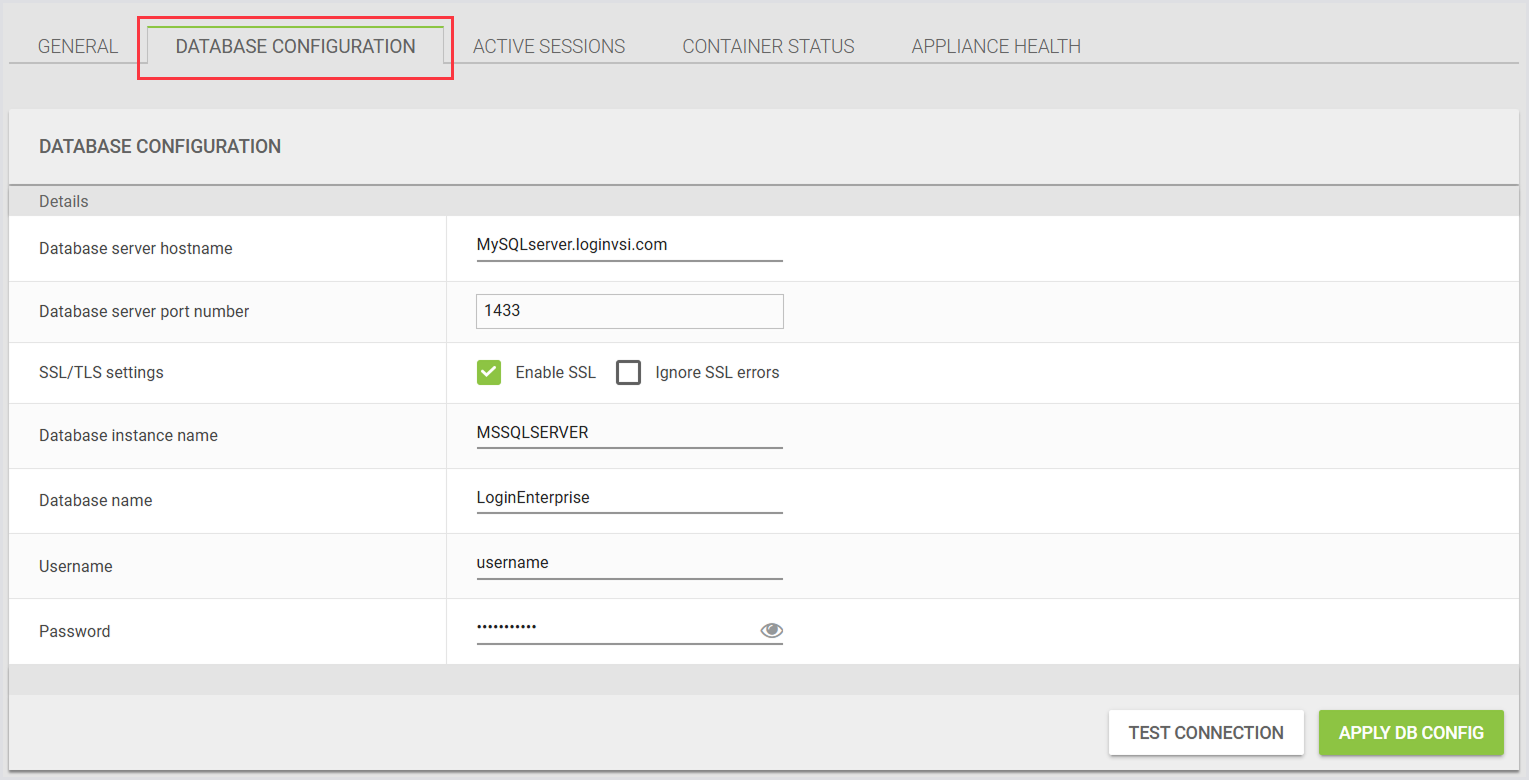Edit the Database instance name field
Viewport: 1529px width, 780px height.
click(x=629, y=433)
